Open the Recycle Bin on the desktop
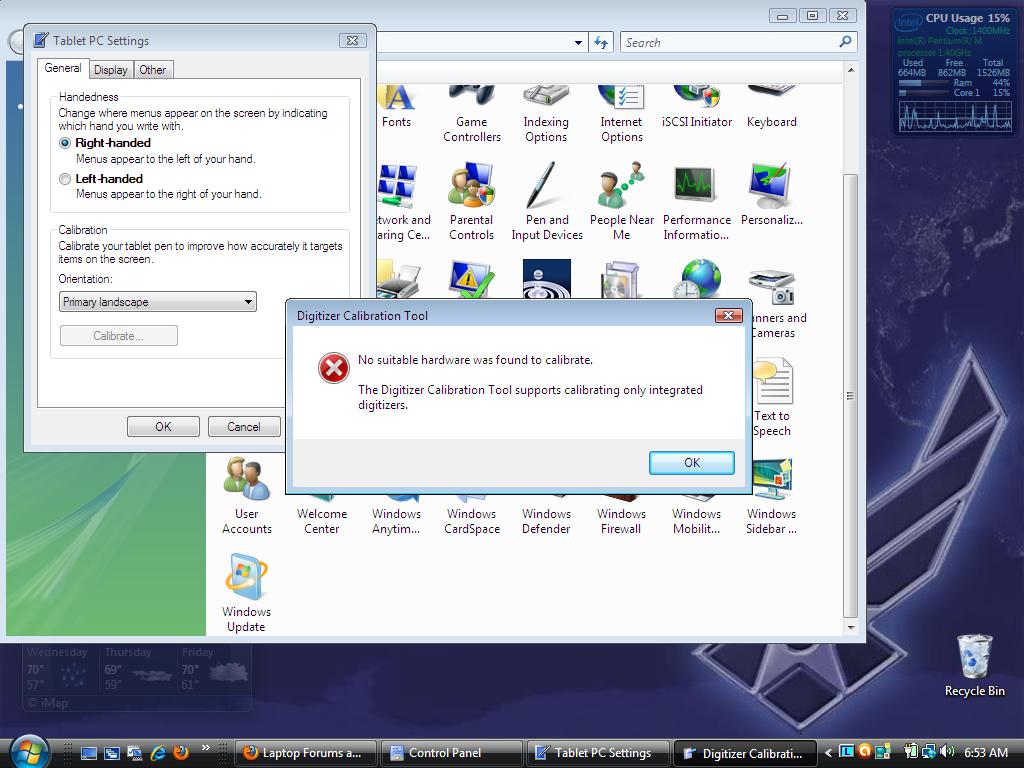 974,665
